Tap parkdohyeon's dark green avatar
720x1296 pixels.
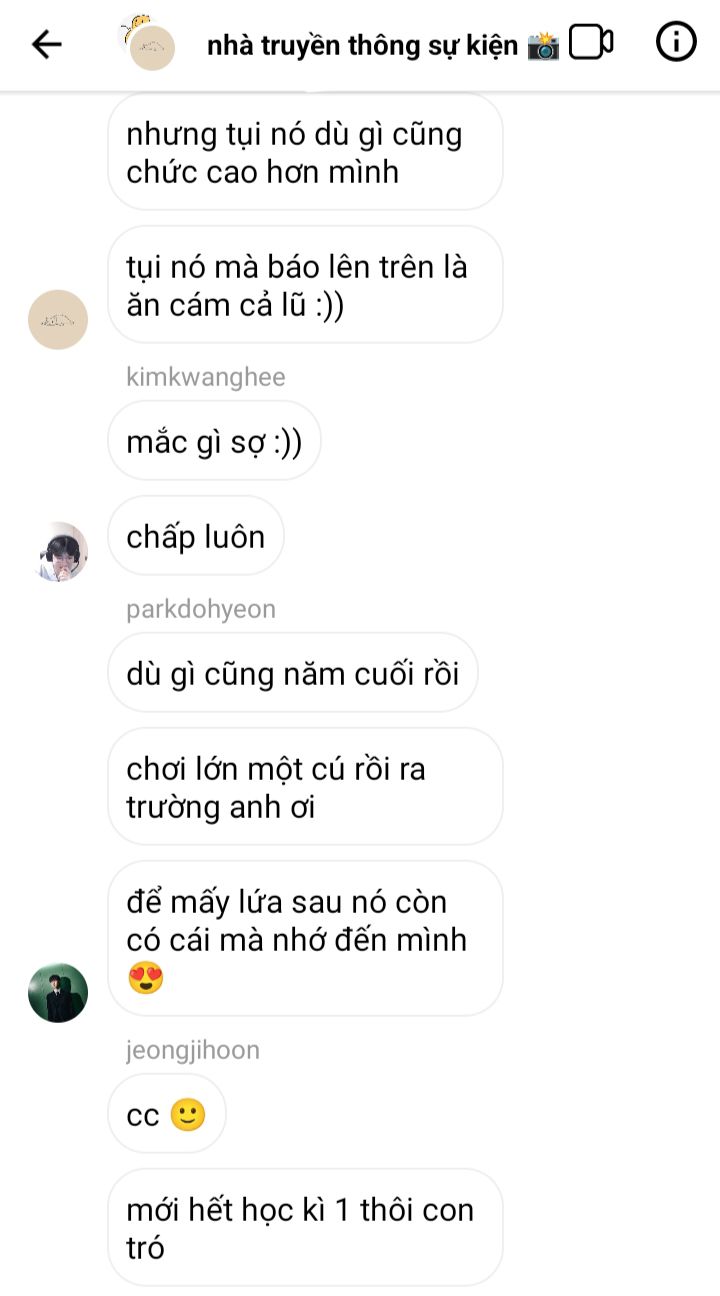point(58,993)
